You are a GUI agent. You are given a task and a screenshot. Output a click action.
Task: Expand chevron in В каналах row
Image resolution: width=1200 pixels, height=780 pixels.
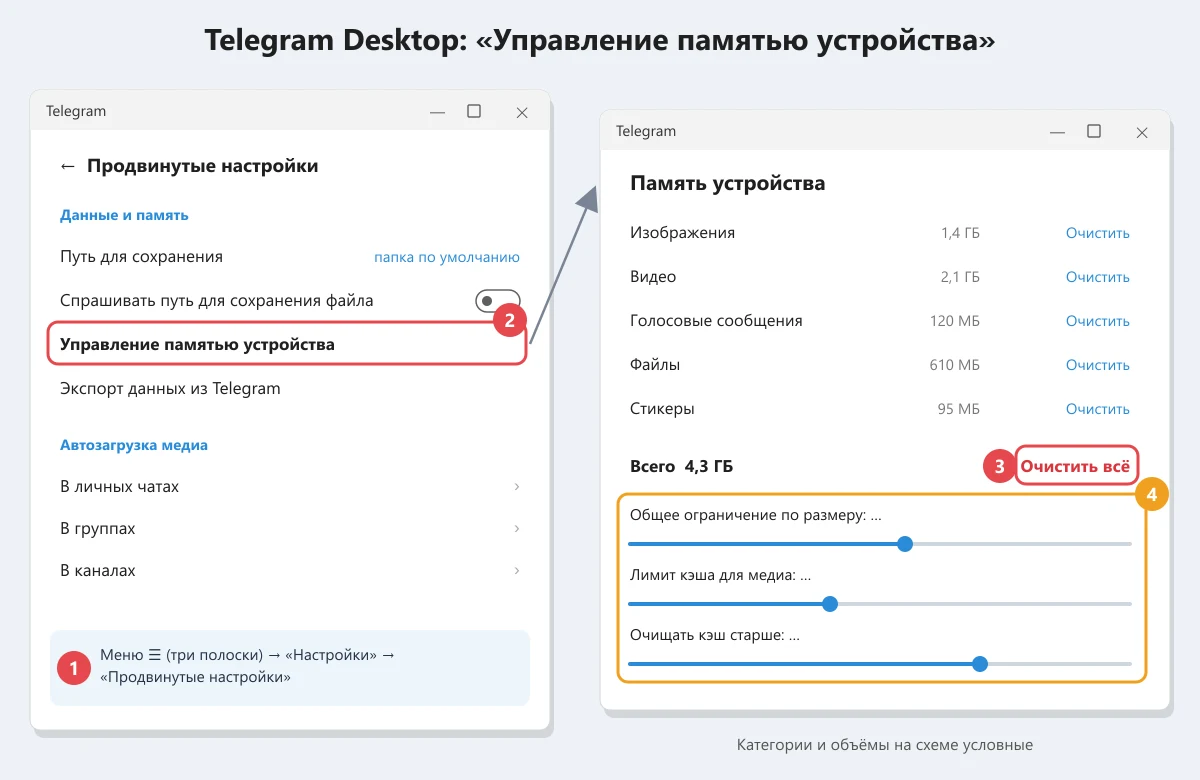pos(517,571)
